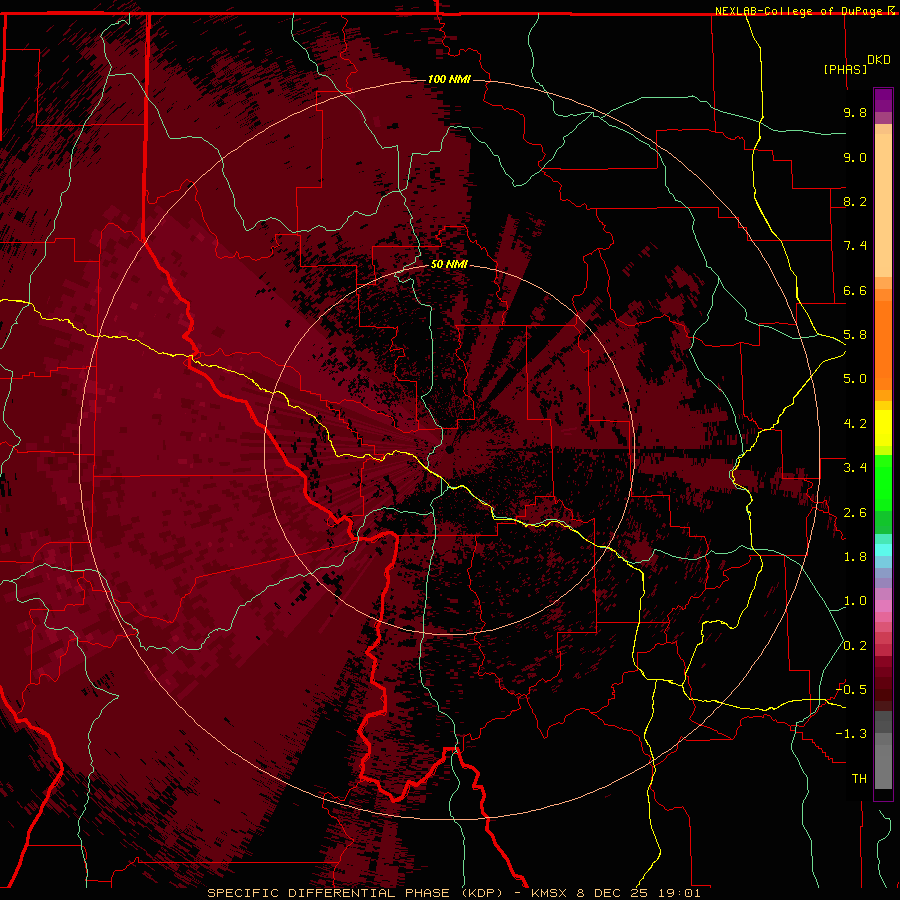Viewport: 900px width, 900px height.
Task: Click the 1.8 value on the color scale
Action: 855,557
